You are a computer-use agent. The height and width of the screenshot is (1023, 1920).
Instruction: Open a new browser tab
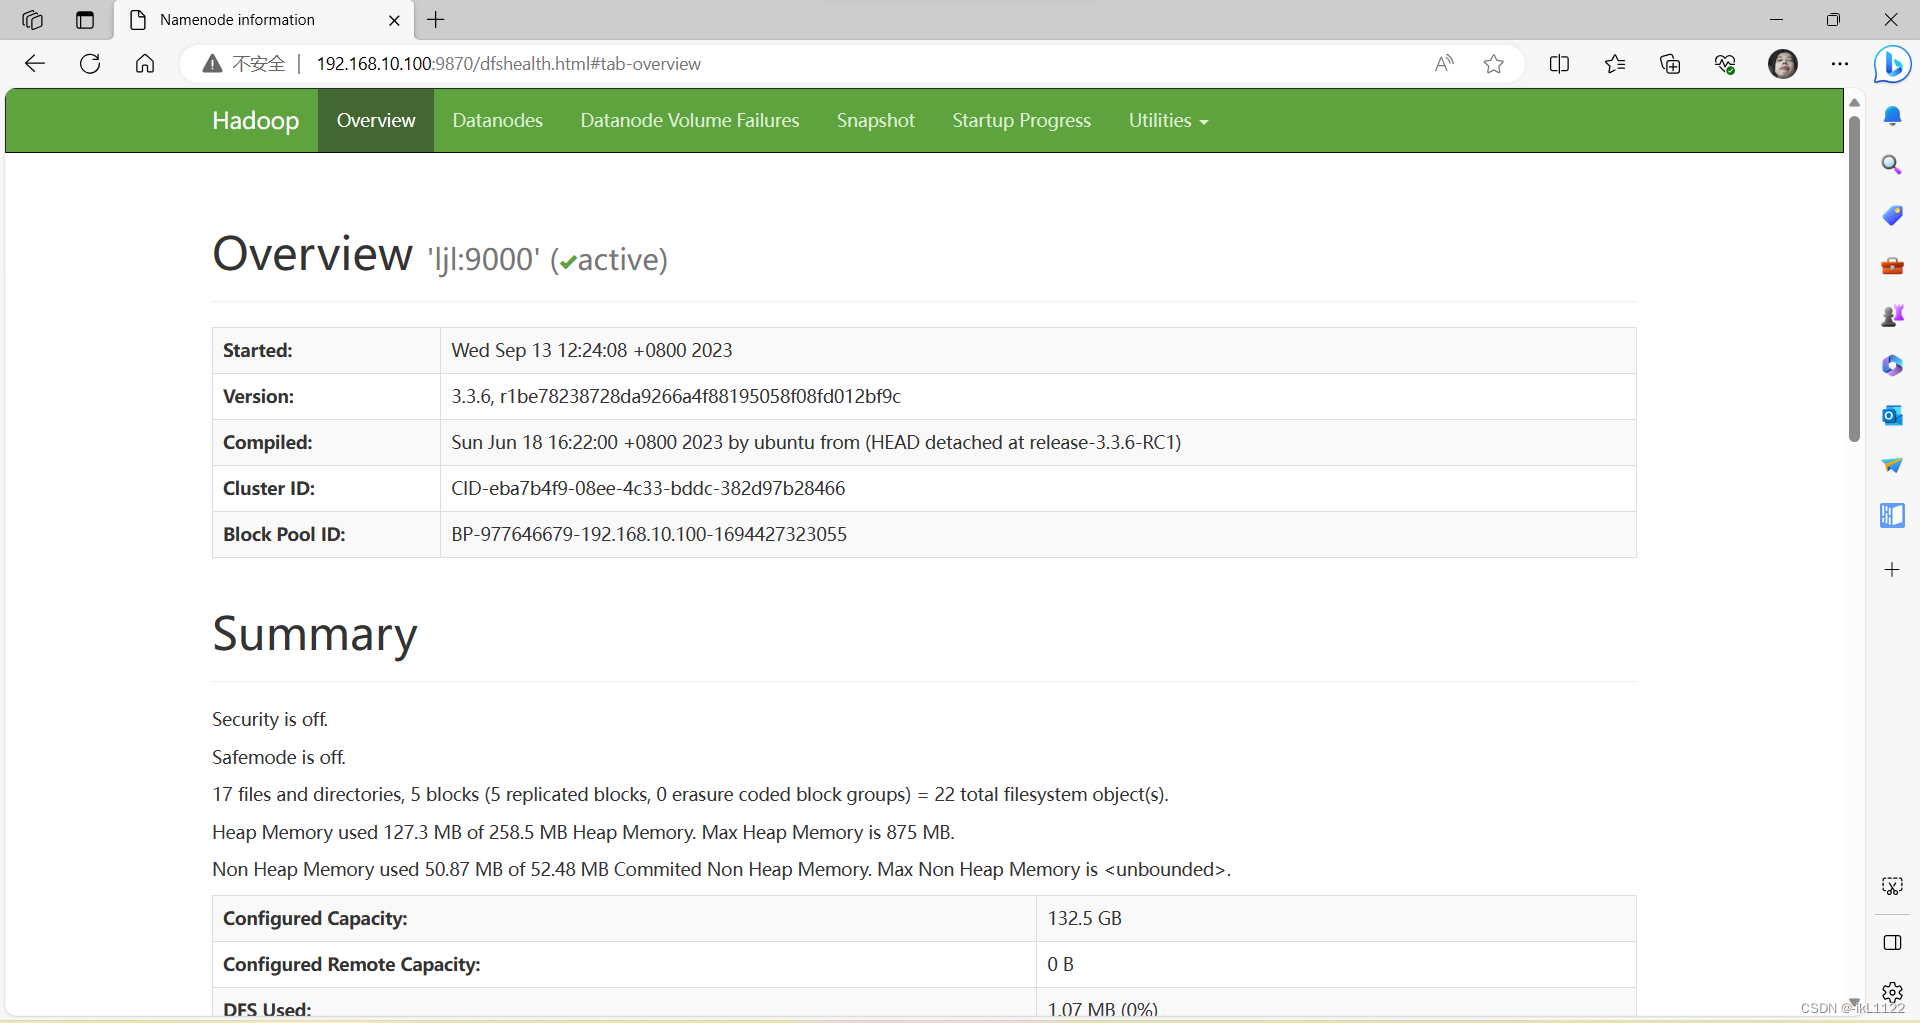(436, 20)
